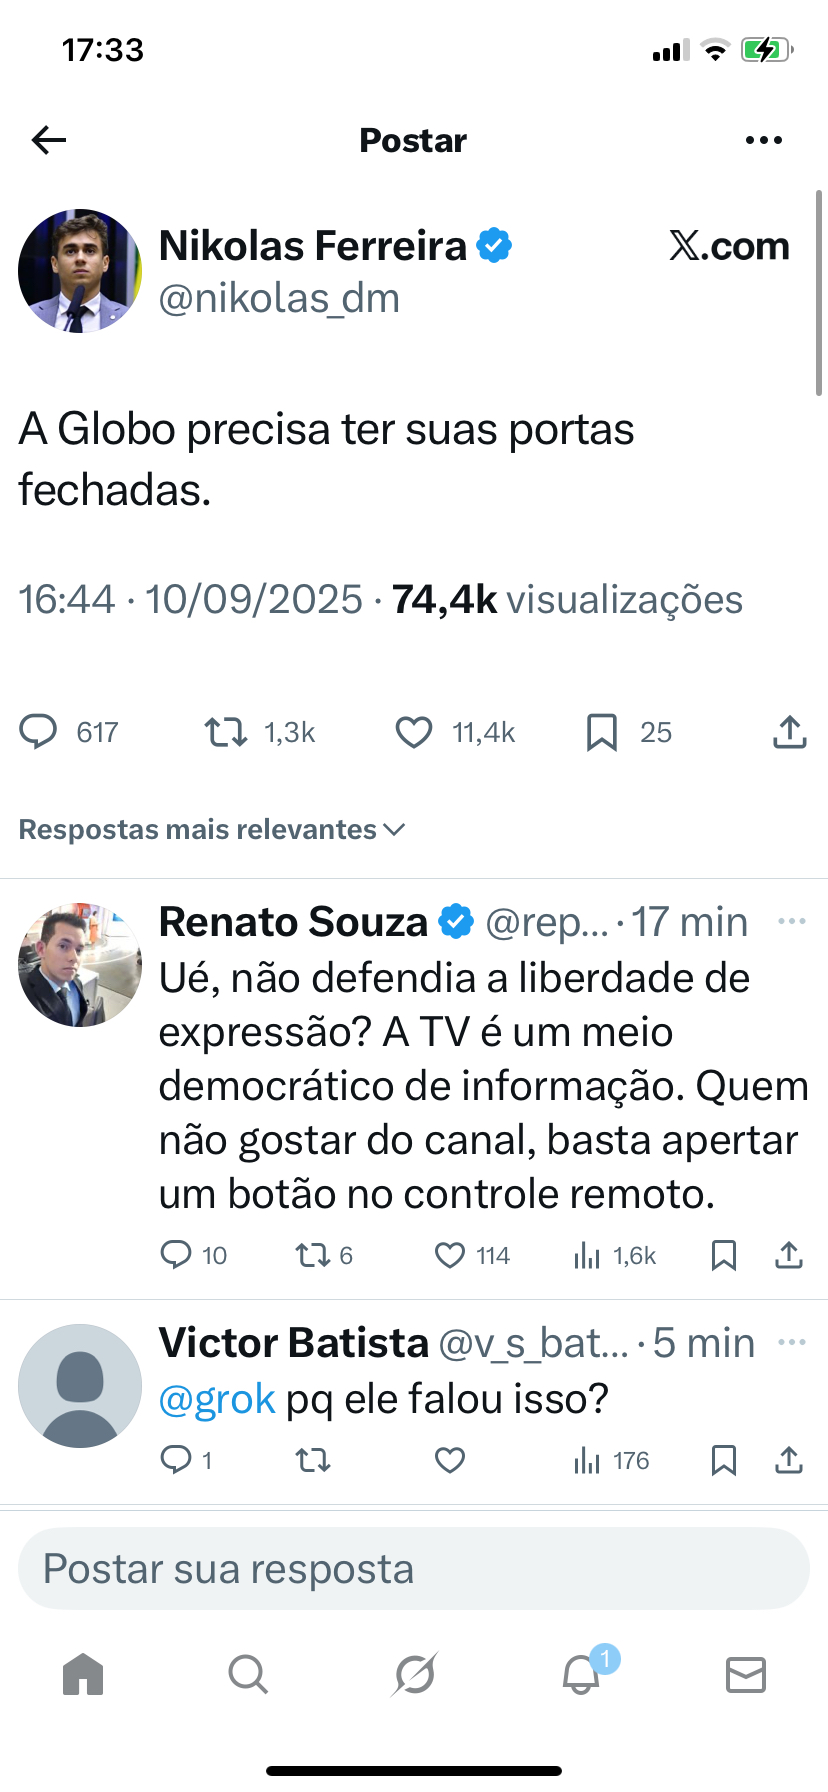Screen dimensions: 828x1792
Task: Open more options on Renato Souza's reply
Action: (791, 921)
